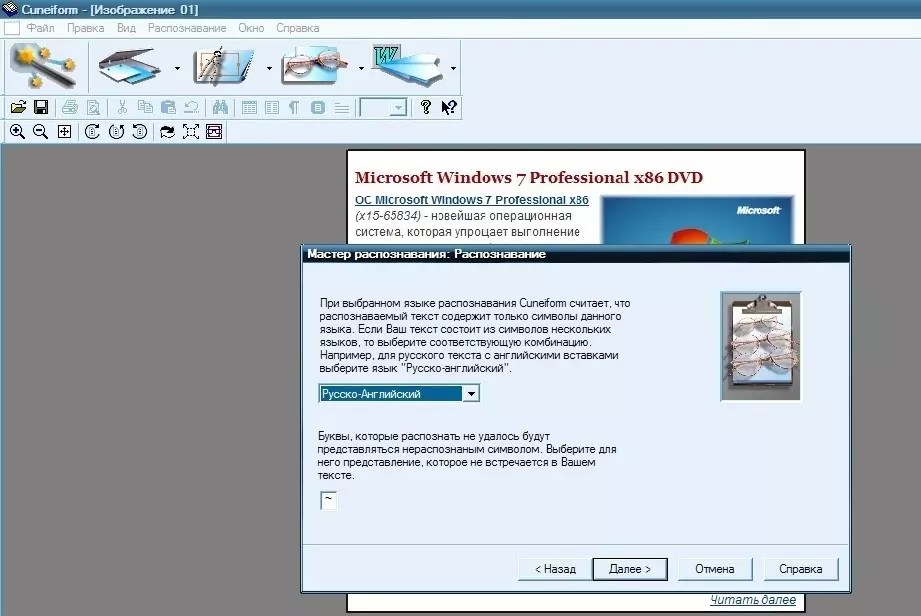Open the scanner icon dropdown arrow
Viewport: 921px width, 616px height.
(x=177, y=68)
